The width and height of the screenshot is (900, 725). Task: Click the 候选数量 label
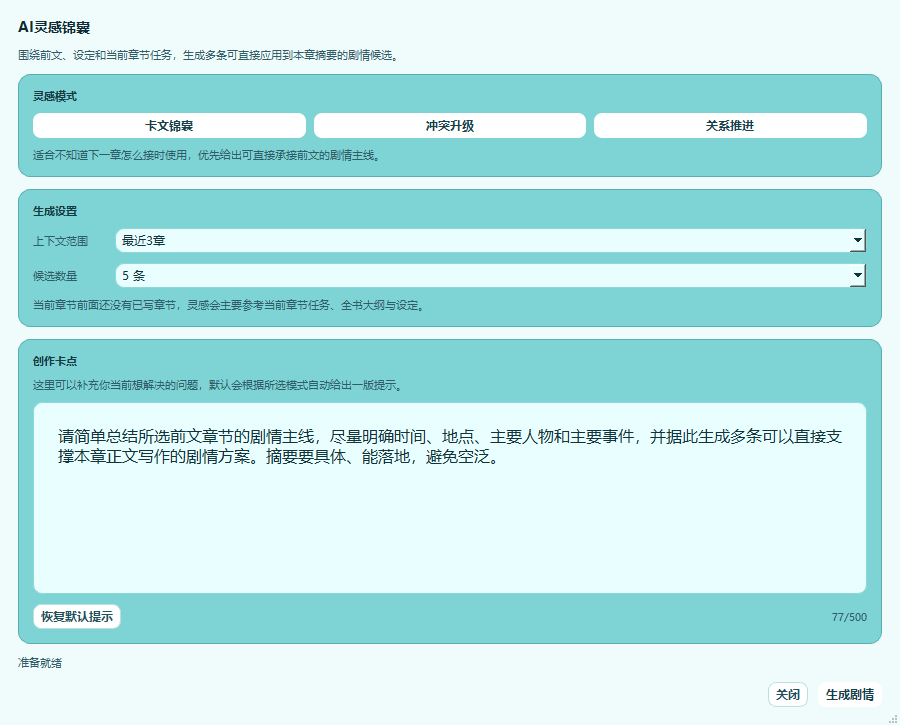55,276
